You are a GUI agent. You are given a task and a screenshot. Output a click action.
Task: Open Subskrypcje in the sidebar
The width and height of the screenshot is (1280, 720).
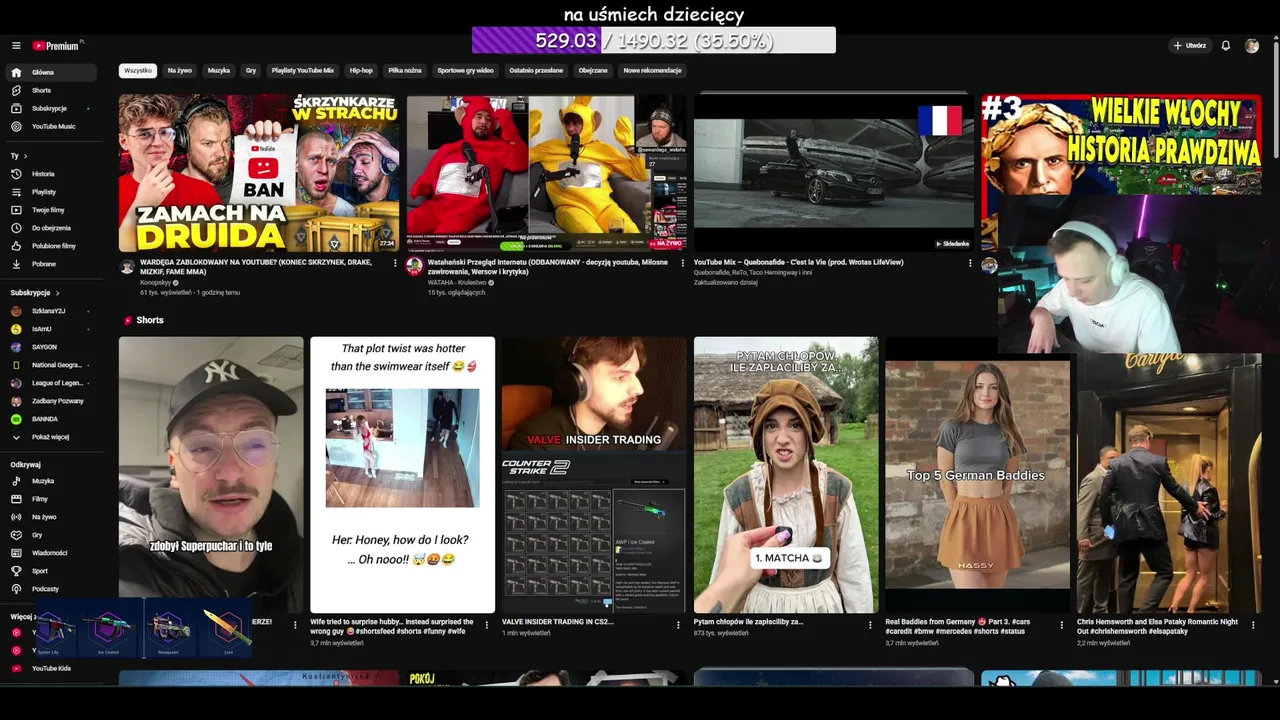coord(52,109)
